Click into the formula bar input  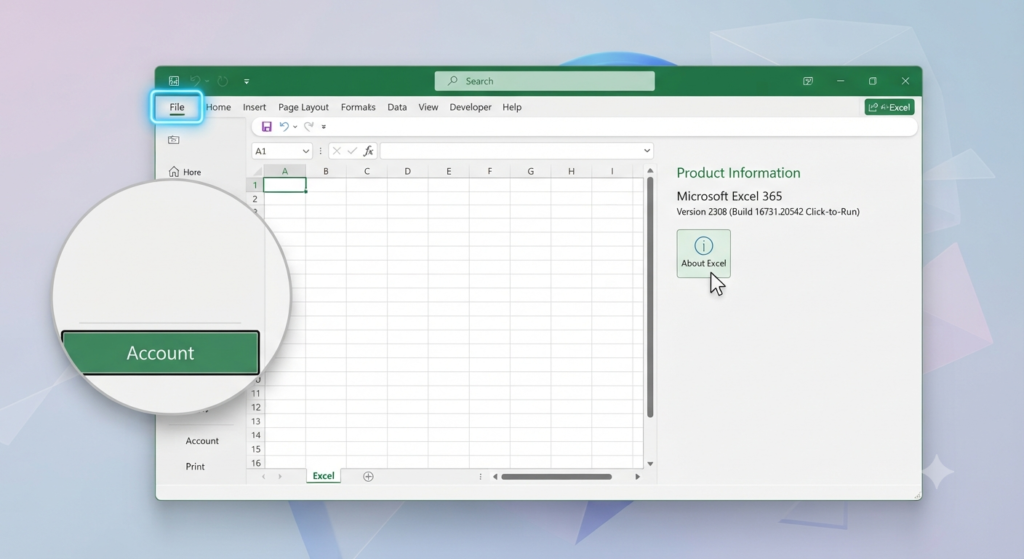(511, 151)
